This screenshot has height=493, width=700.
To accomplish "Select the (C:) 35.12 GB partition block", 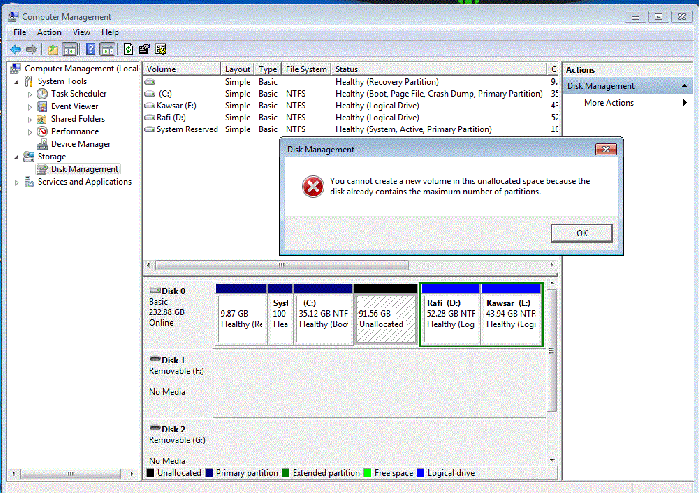I will pyautogui.click(x=323, y=314).
